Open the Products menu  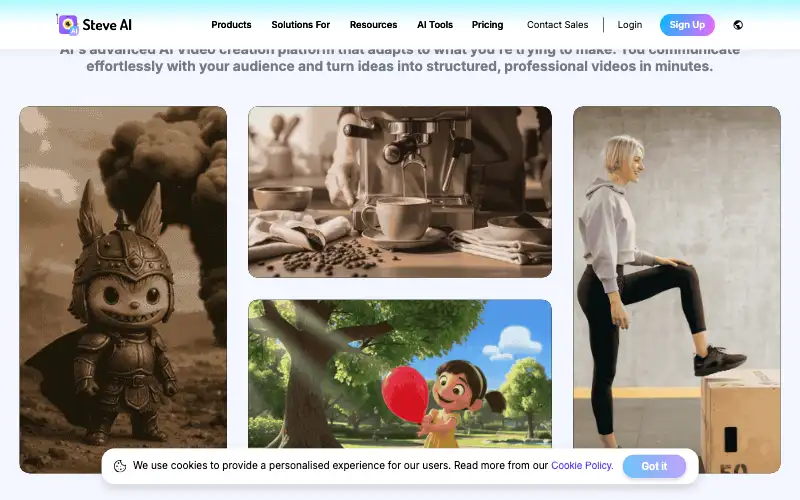[231, 24]
